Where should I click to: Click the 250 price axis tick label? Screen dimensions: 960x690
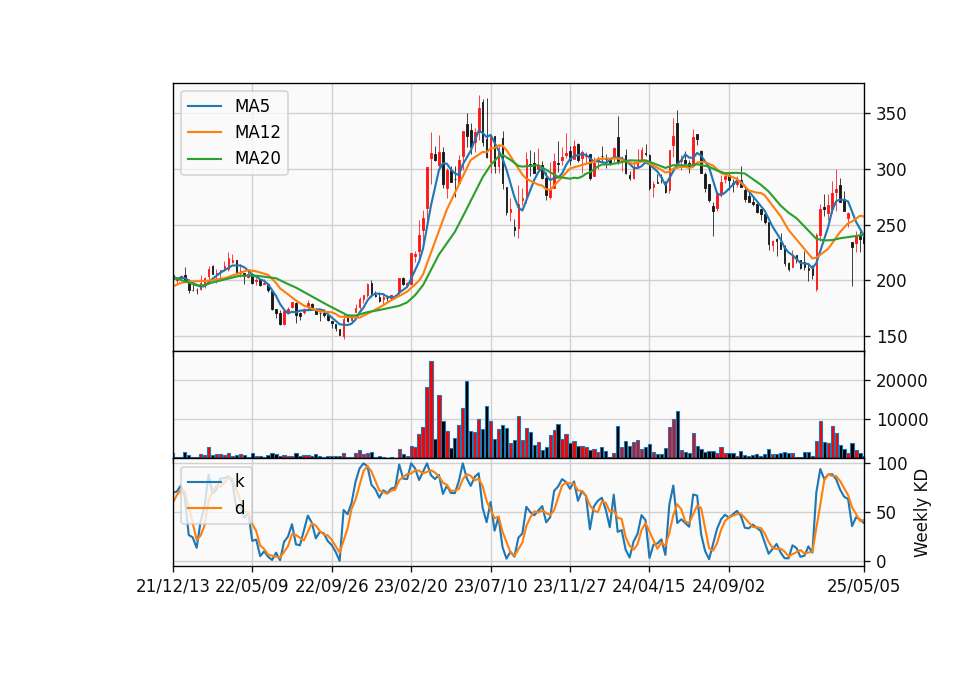pos(891,226)
